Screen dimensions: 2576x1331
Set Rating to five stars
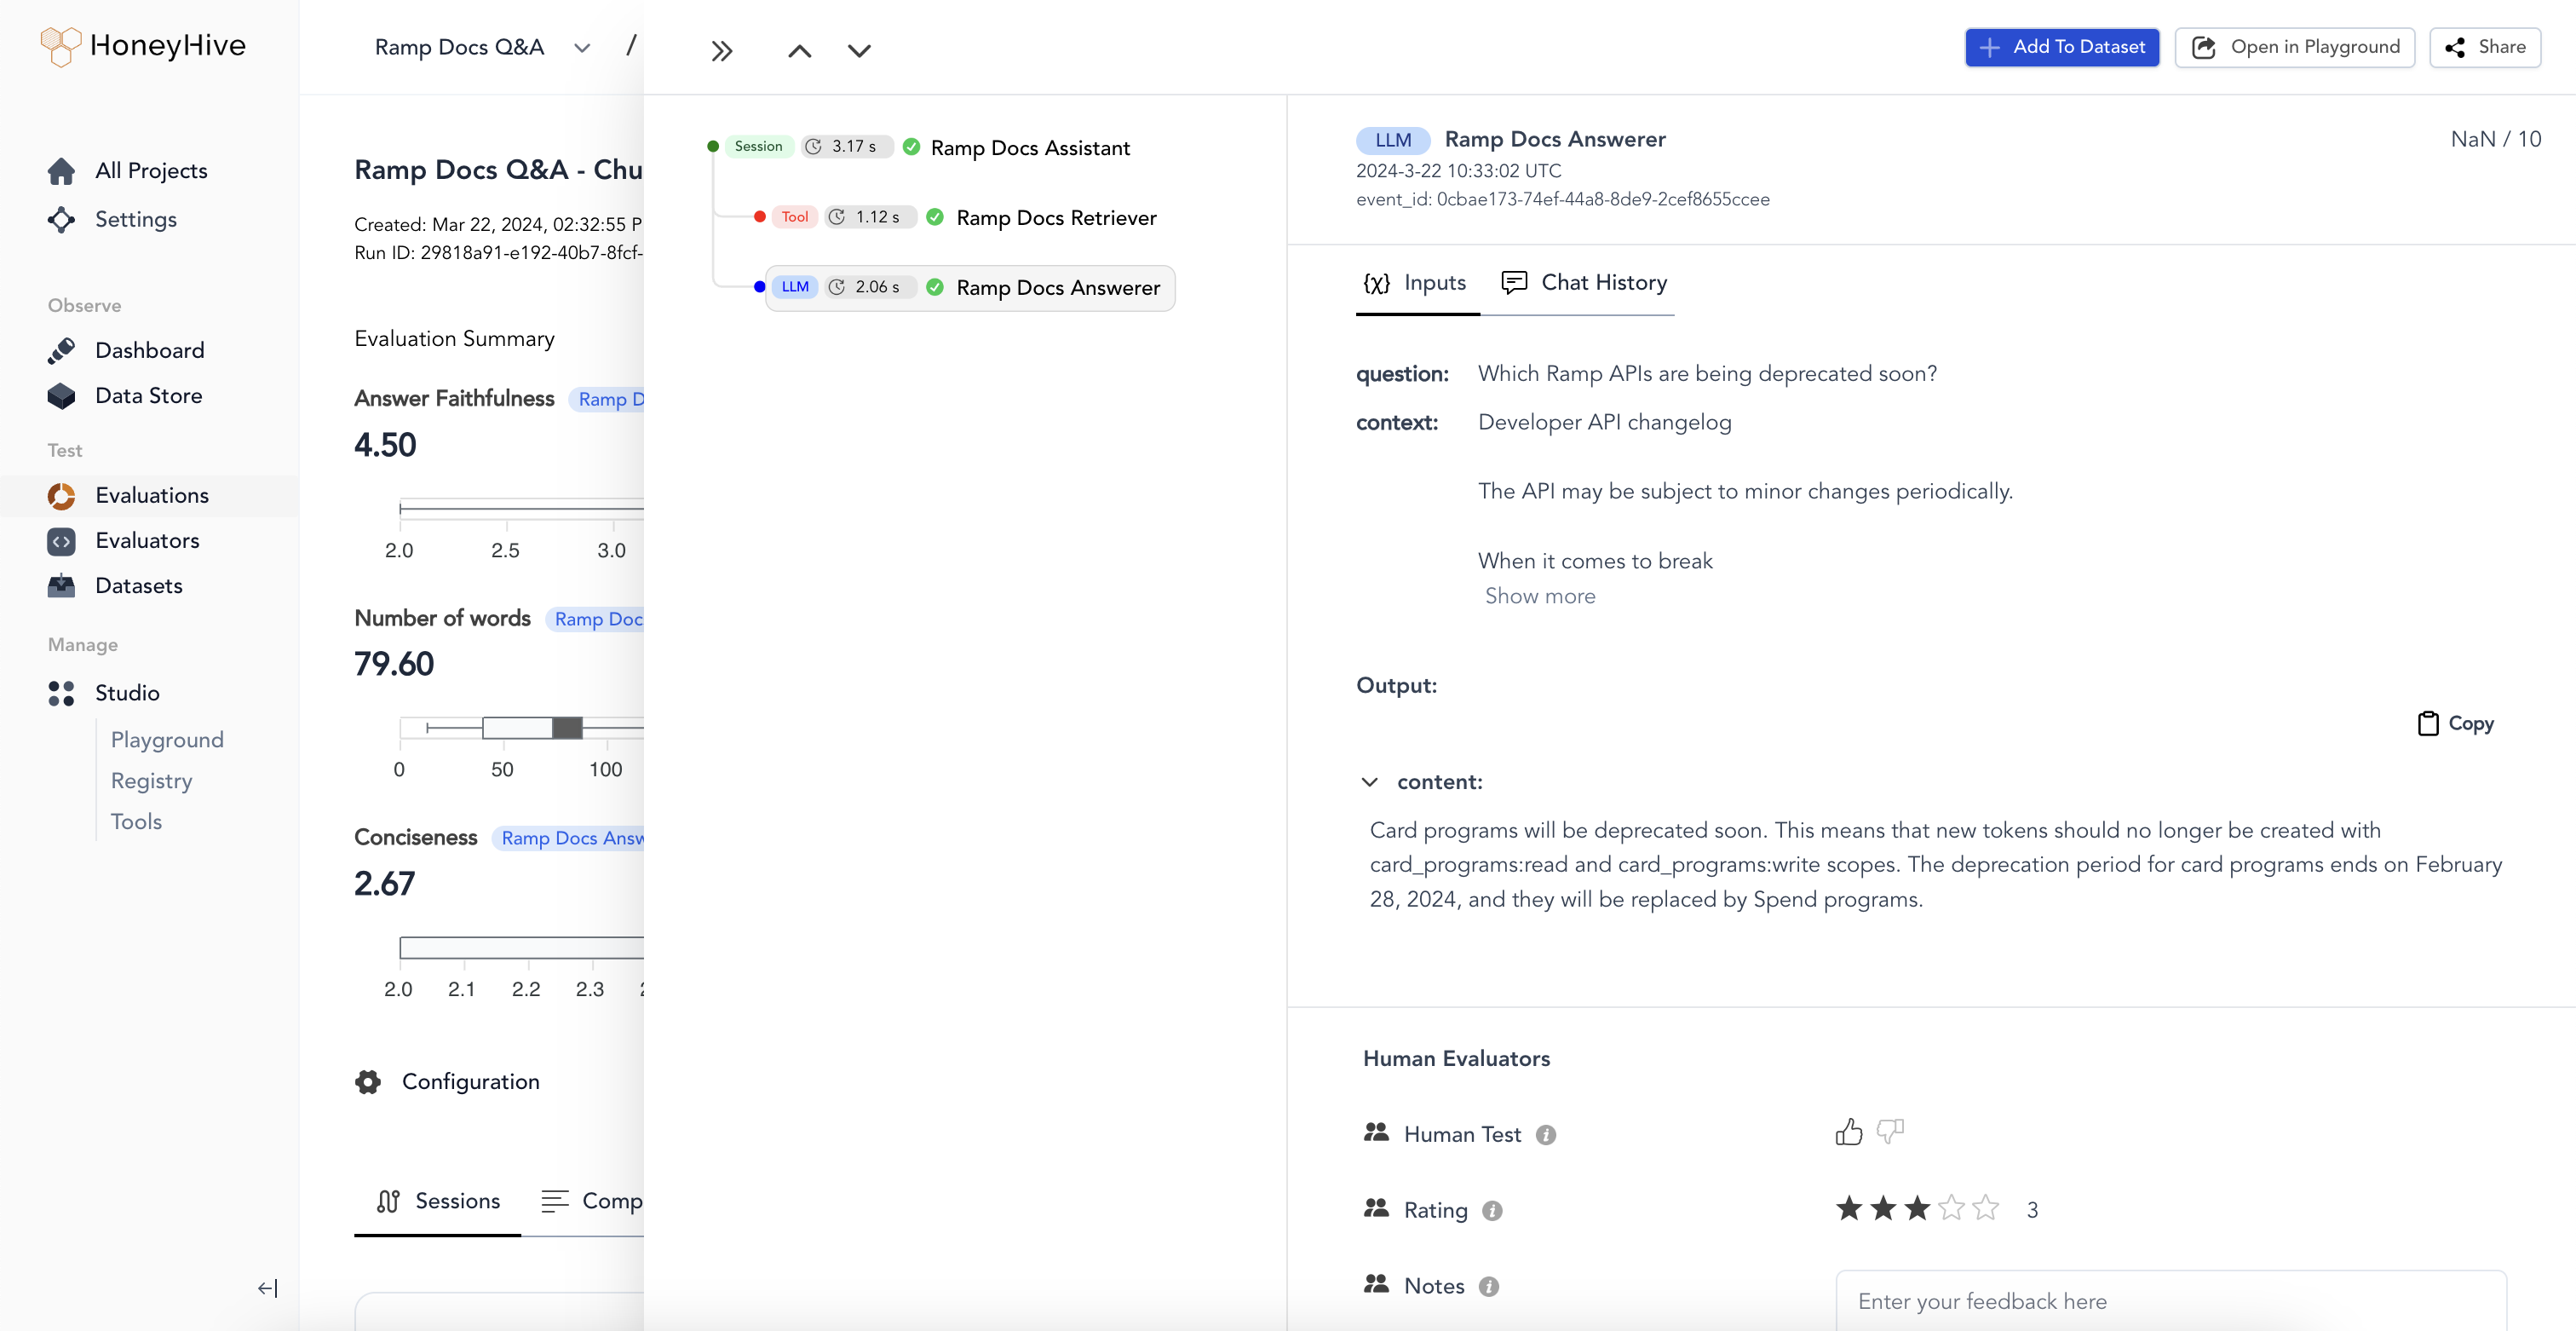pyautogui.click(x=1985, y=1209)
